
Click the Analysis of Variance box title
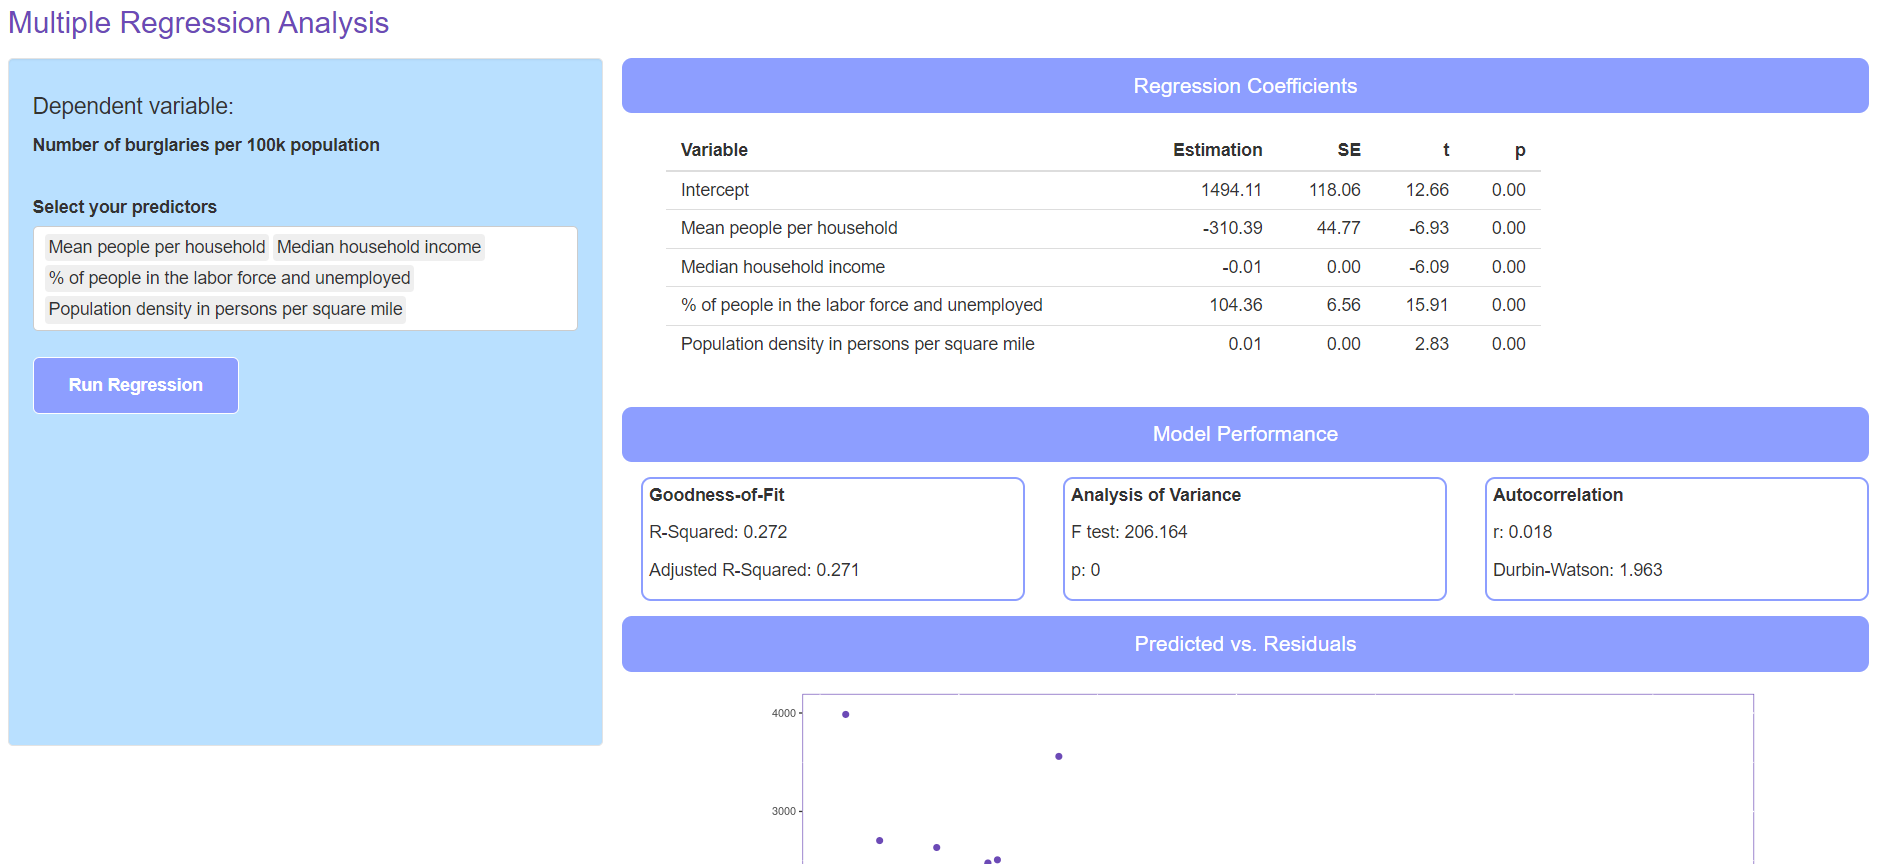1155,495
